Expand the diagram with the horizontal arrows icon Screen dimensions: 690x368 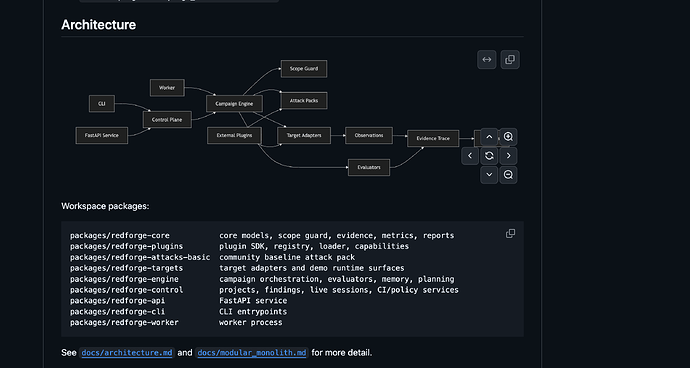click(x=487, y=59)
